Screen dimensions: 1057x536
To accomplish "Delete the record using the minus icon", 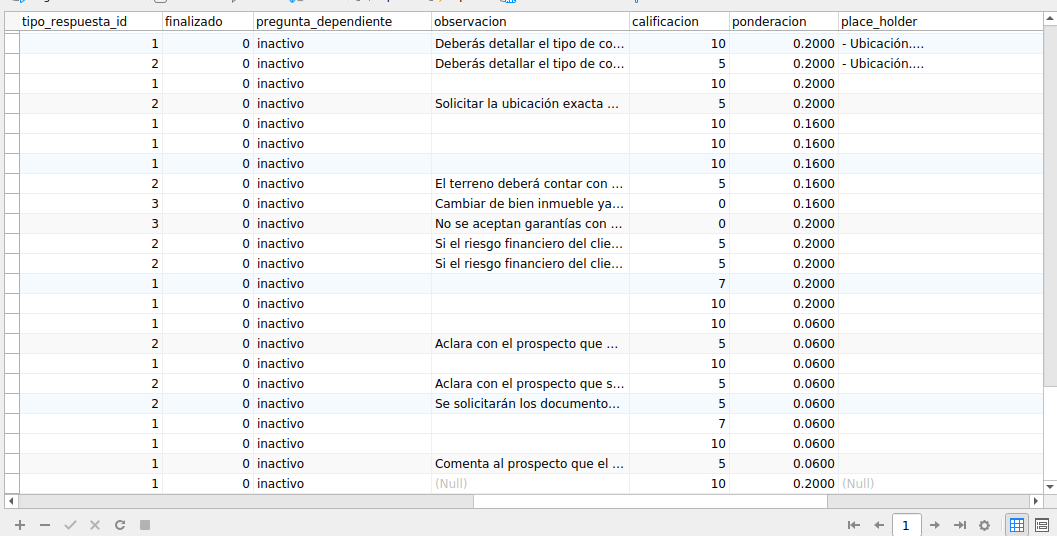I will (x=45, y=525).
